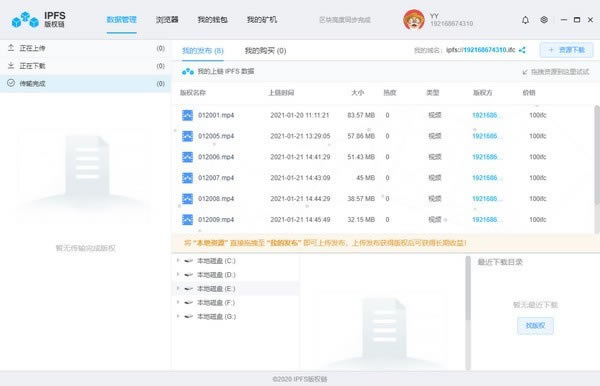Expand 本地磁盘 (G:) tree node
Screen dimensions: 600x386
point(178,316)
